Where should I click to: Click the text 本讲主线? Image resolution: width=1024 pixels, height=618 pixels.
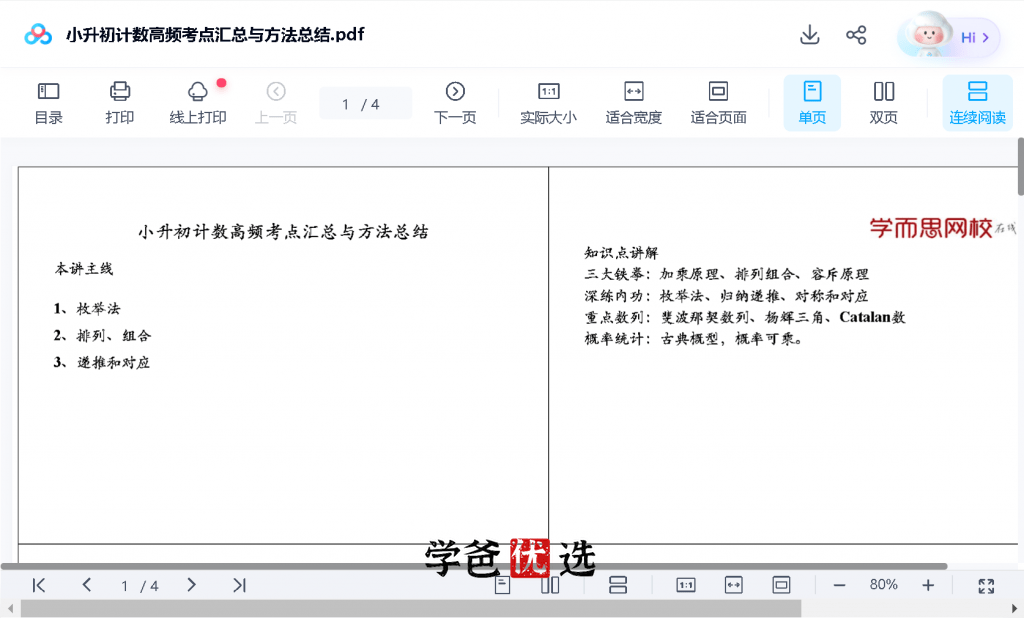84,268
